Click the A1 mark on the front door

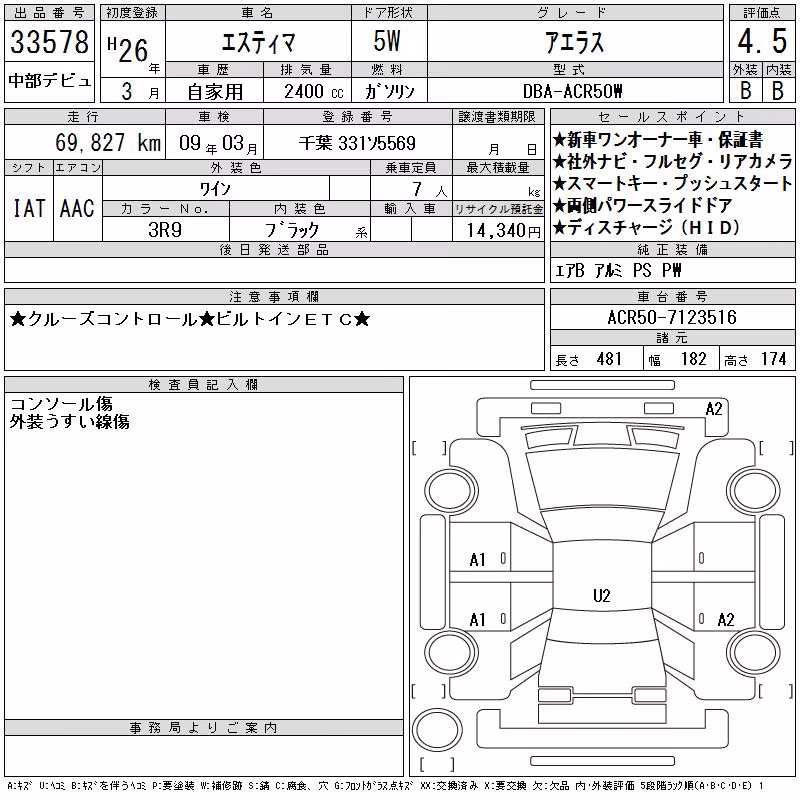point(477,560)
